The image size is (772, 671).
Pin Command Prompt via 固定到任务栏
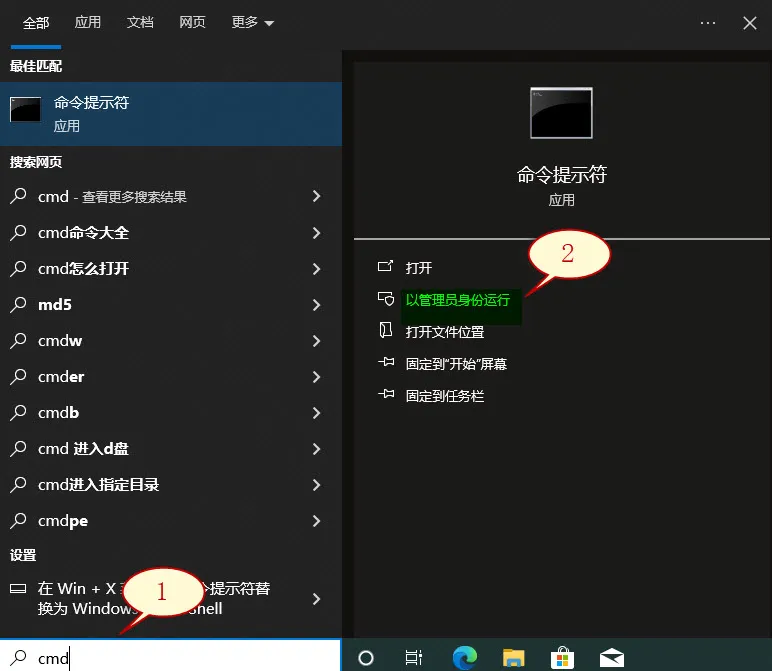444,396
